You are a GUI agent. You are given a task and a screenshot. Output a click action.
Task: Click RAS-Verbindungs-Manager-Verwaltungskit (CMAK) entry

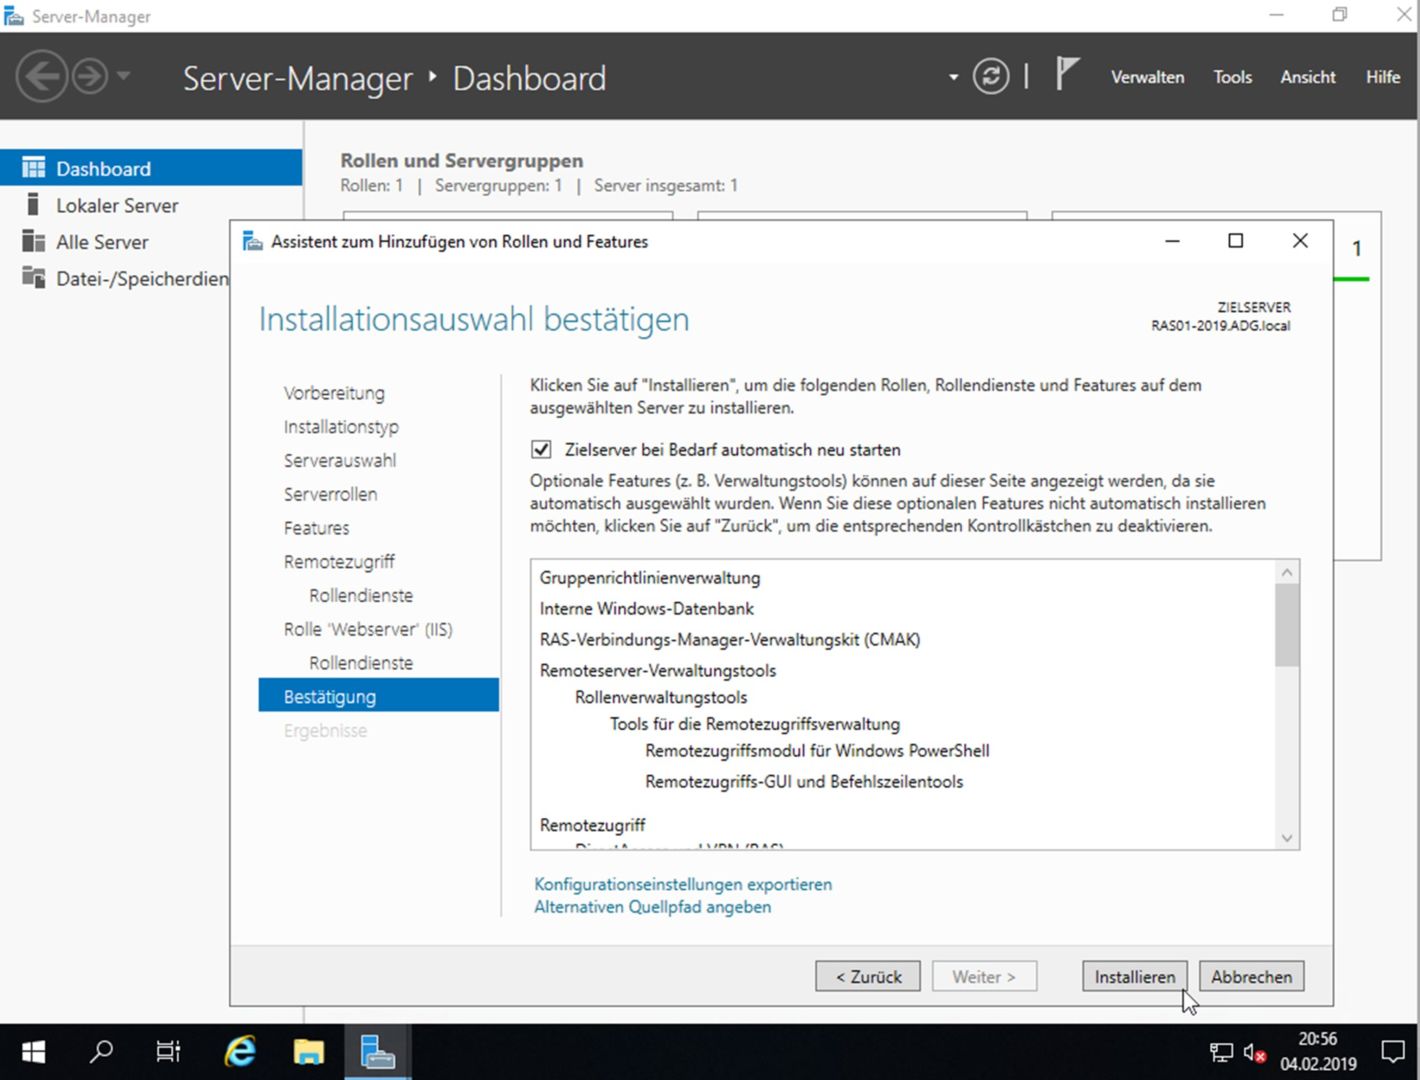[x=730, y=640]
